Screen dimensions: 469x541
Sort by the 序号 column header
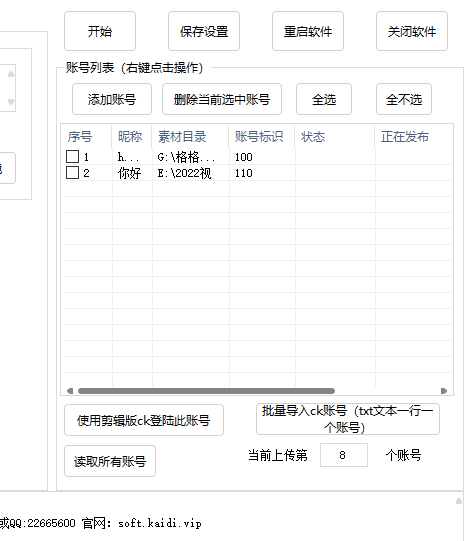(x=86, y=137)
